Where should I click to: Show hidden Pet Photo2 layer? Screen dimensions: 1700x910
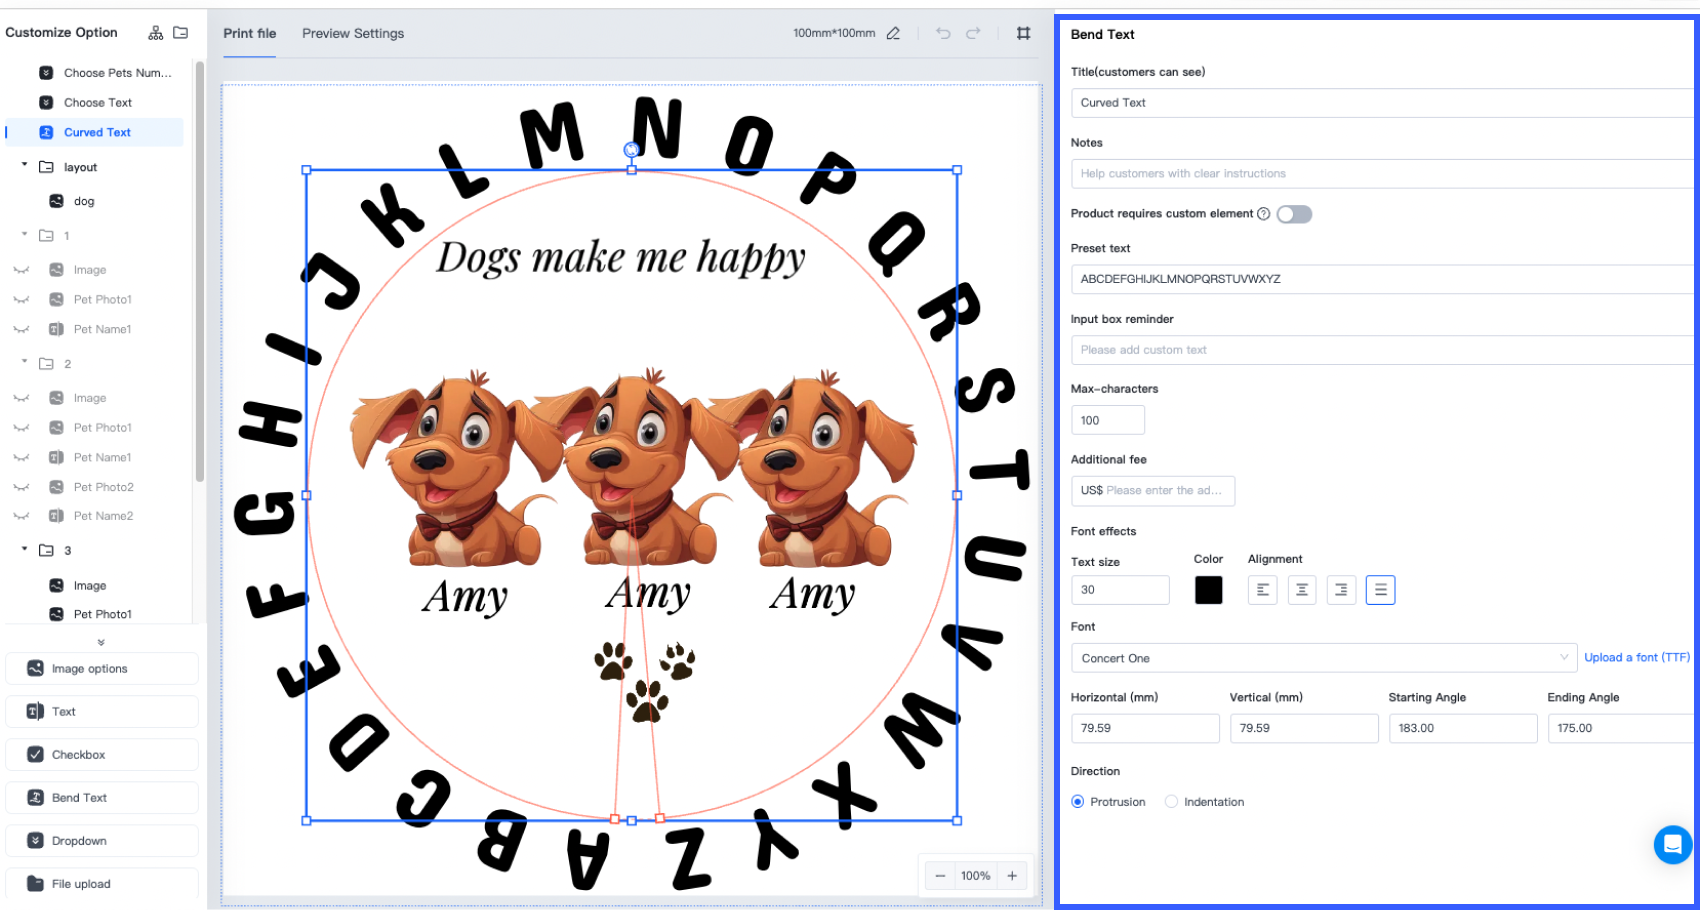coord(21,488)
